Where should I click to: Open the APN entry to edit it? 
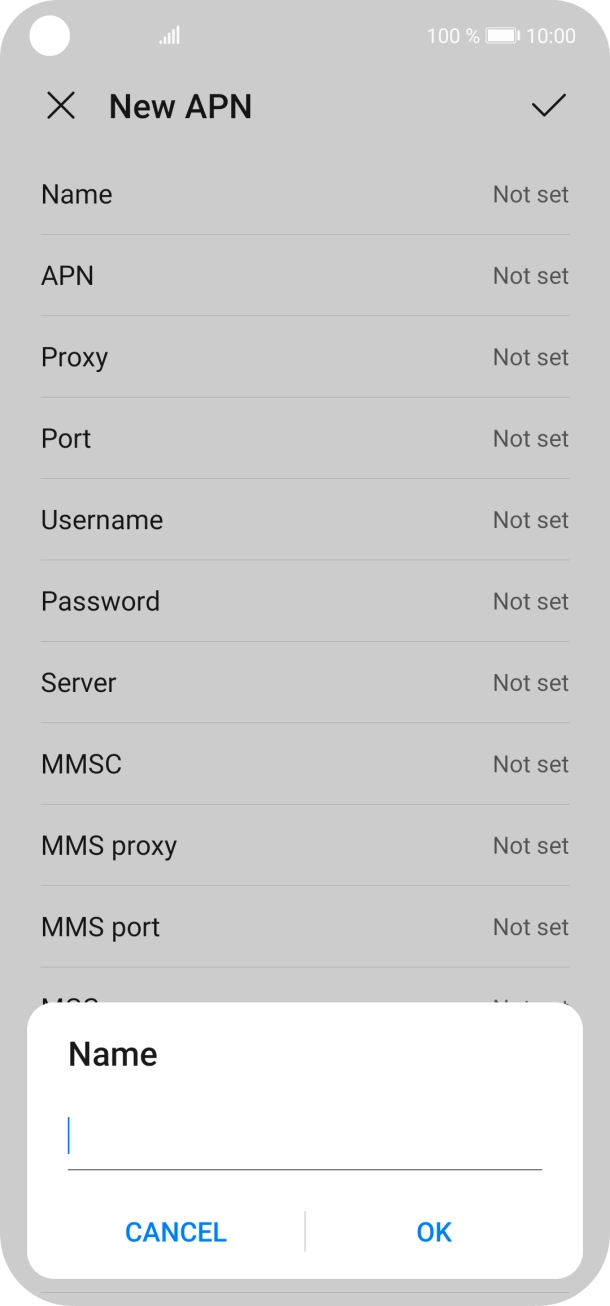pos(305,275)
